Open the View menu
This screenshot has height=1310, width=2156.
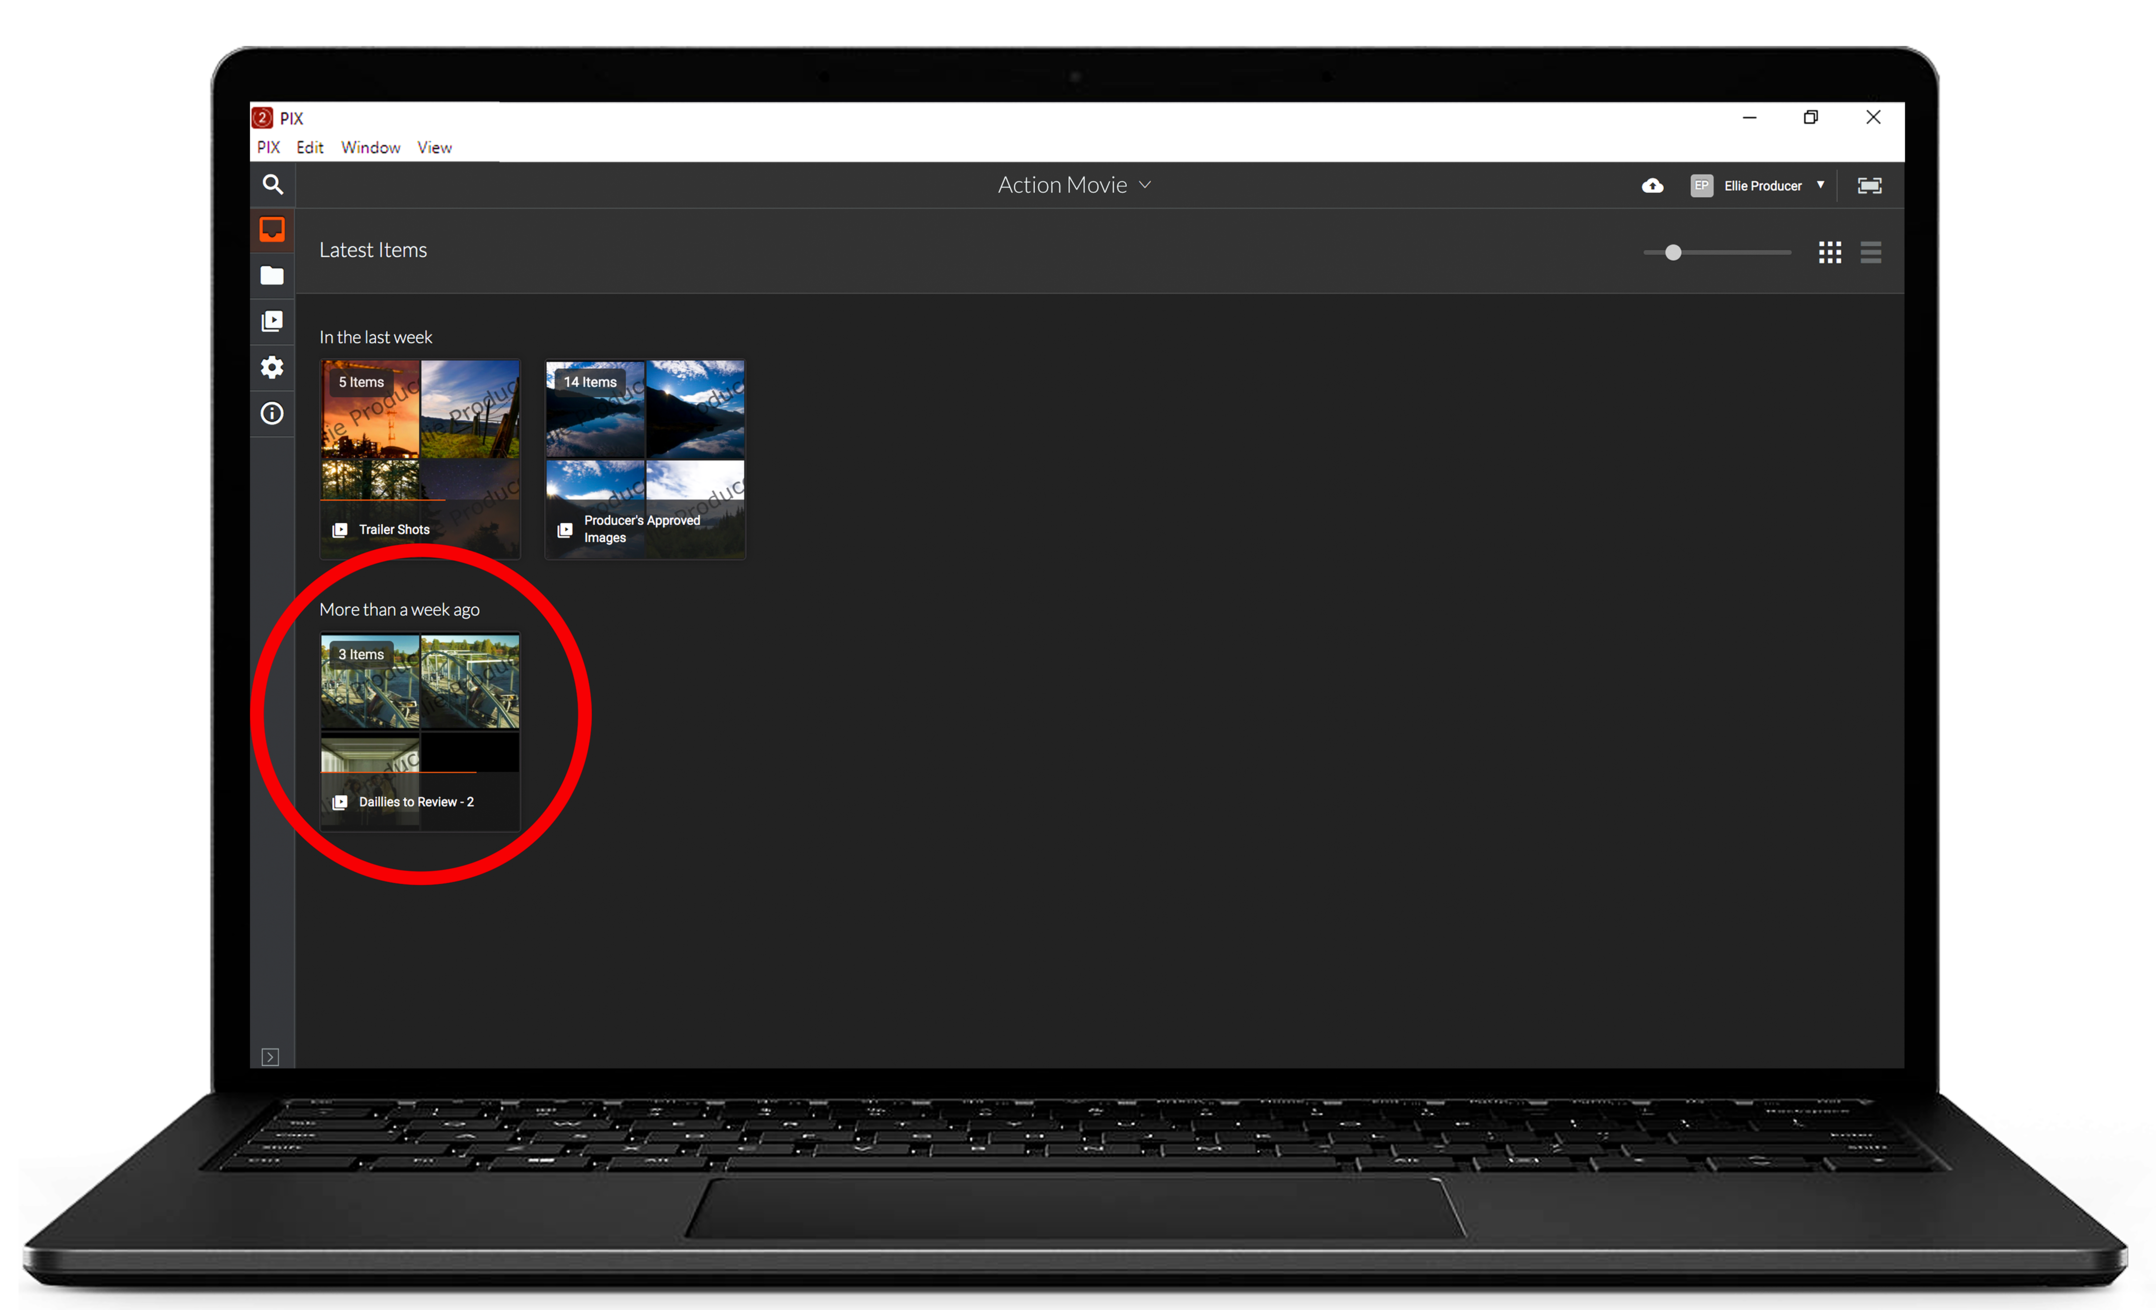tap(434, 147)
